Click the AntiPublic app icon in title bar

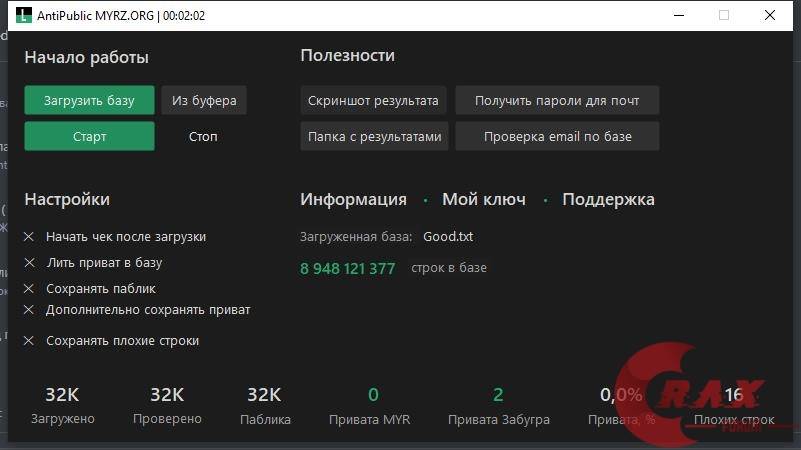click(x=23, y=15)
